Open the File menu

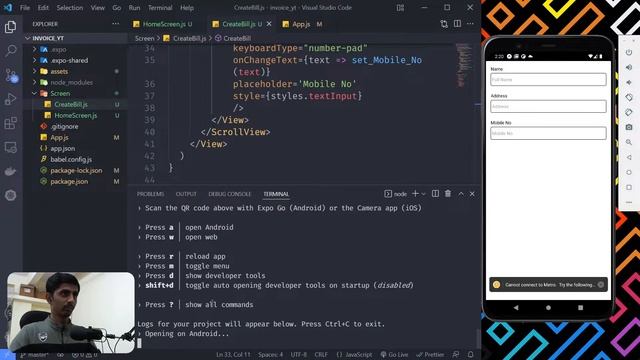25,8
